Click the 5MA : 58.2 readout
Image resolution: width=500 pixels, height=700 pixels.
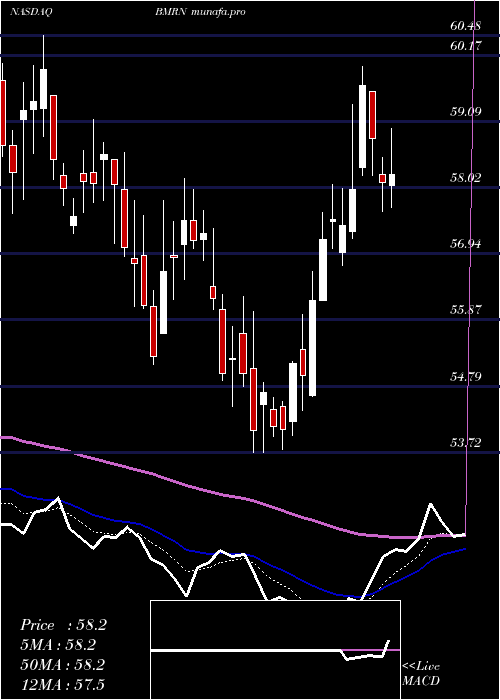click(x=58, y=645)
